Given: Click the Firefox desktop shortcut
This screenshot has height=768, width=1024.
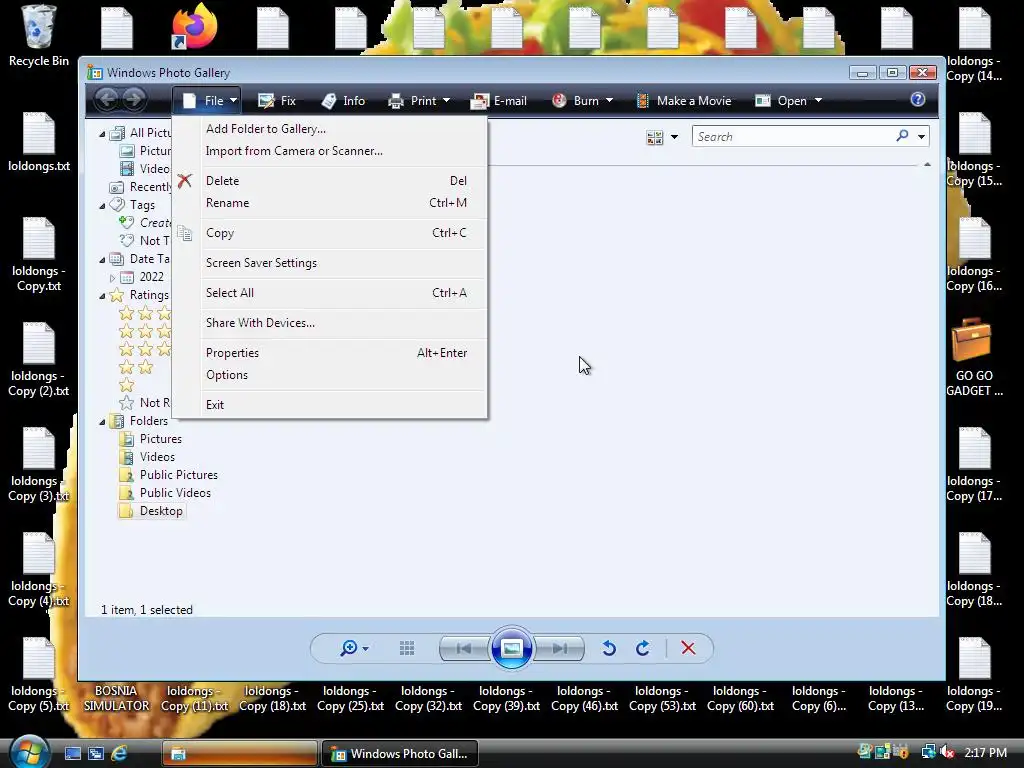Looking at the screenshot, I should 195,26.
